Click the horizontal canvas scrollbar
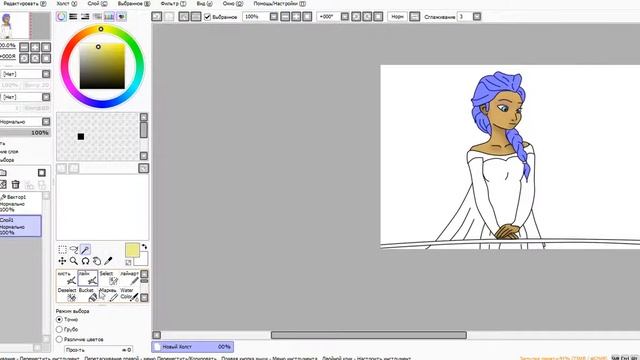 point(369,335)
